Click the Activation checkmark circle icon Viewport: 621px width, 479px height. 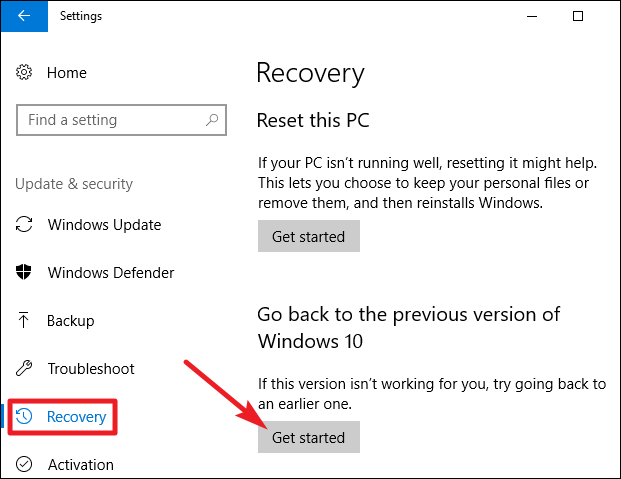point(25,465)
